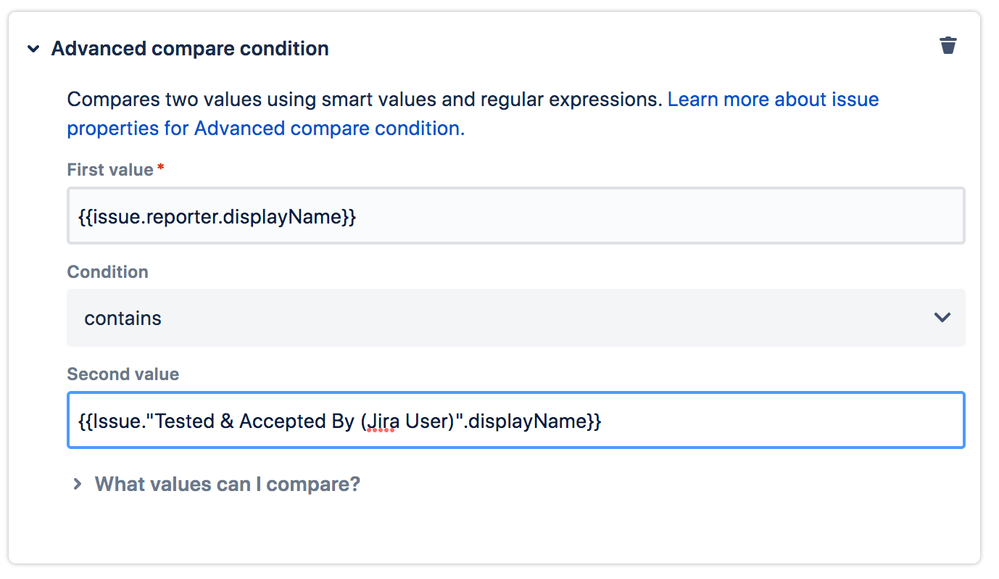The width and height of the screenshot is (999, 579).
Task: Click the link text 'properties for Advanced compare condition.'
Action: [x=266, y=129]
